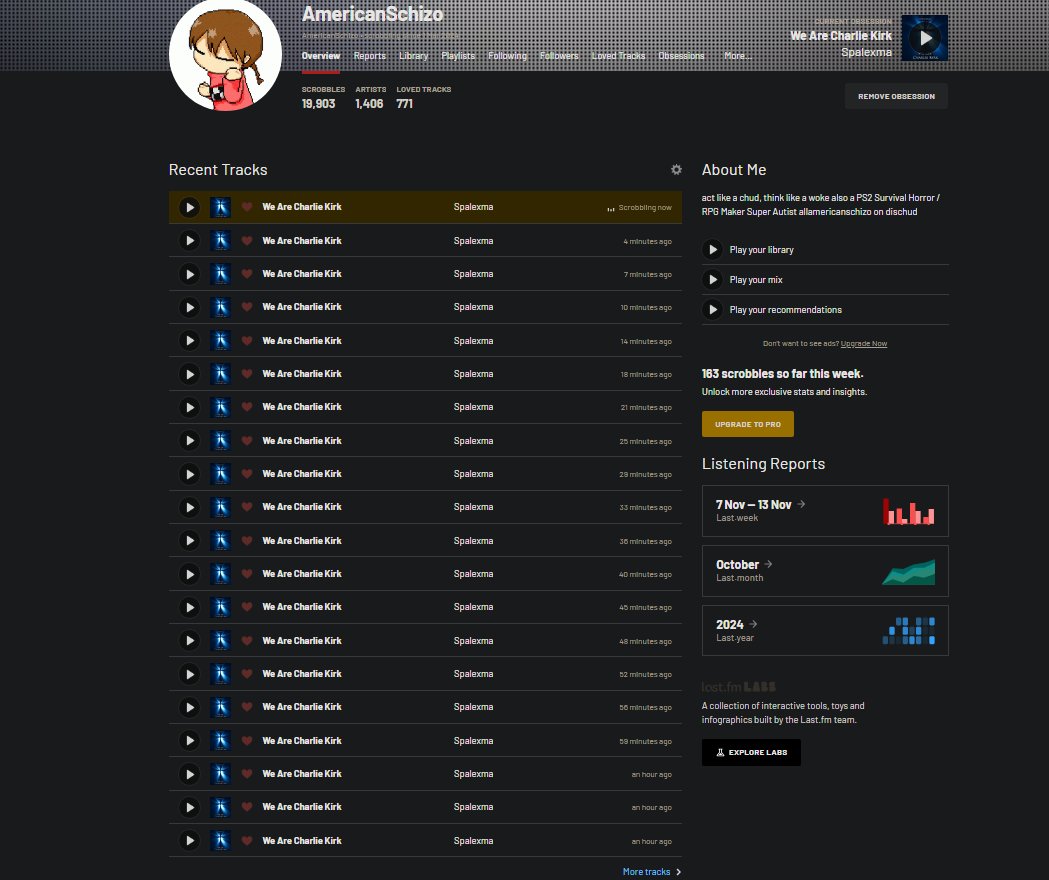The width and height of the screenshot is (1049, 880).
Task: Open the Obsessions tab
Action: (x=681, y=56)
